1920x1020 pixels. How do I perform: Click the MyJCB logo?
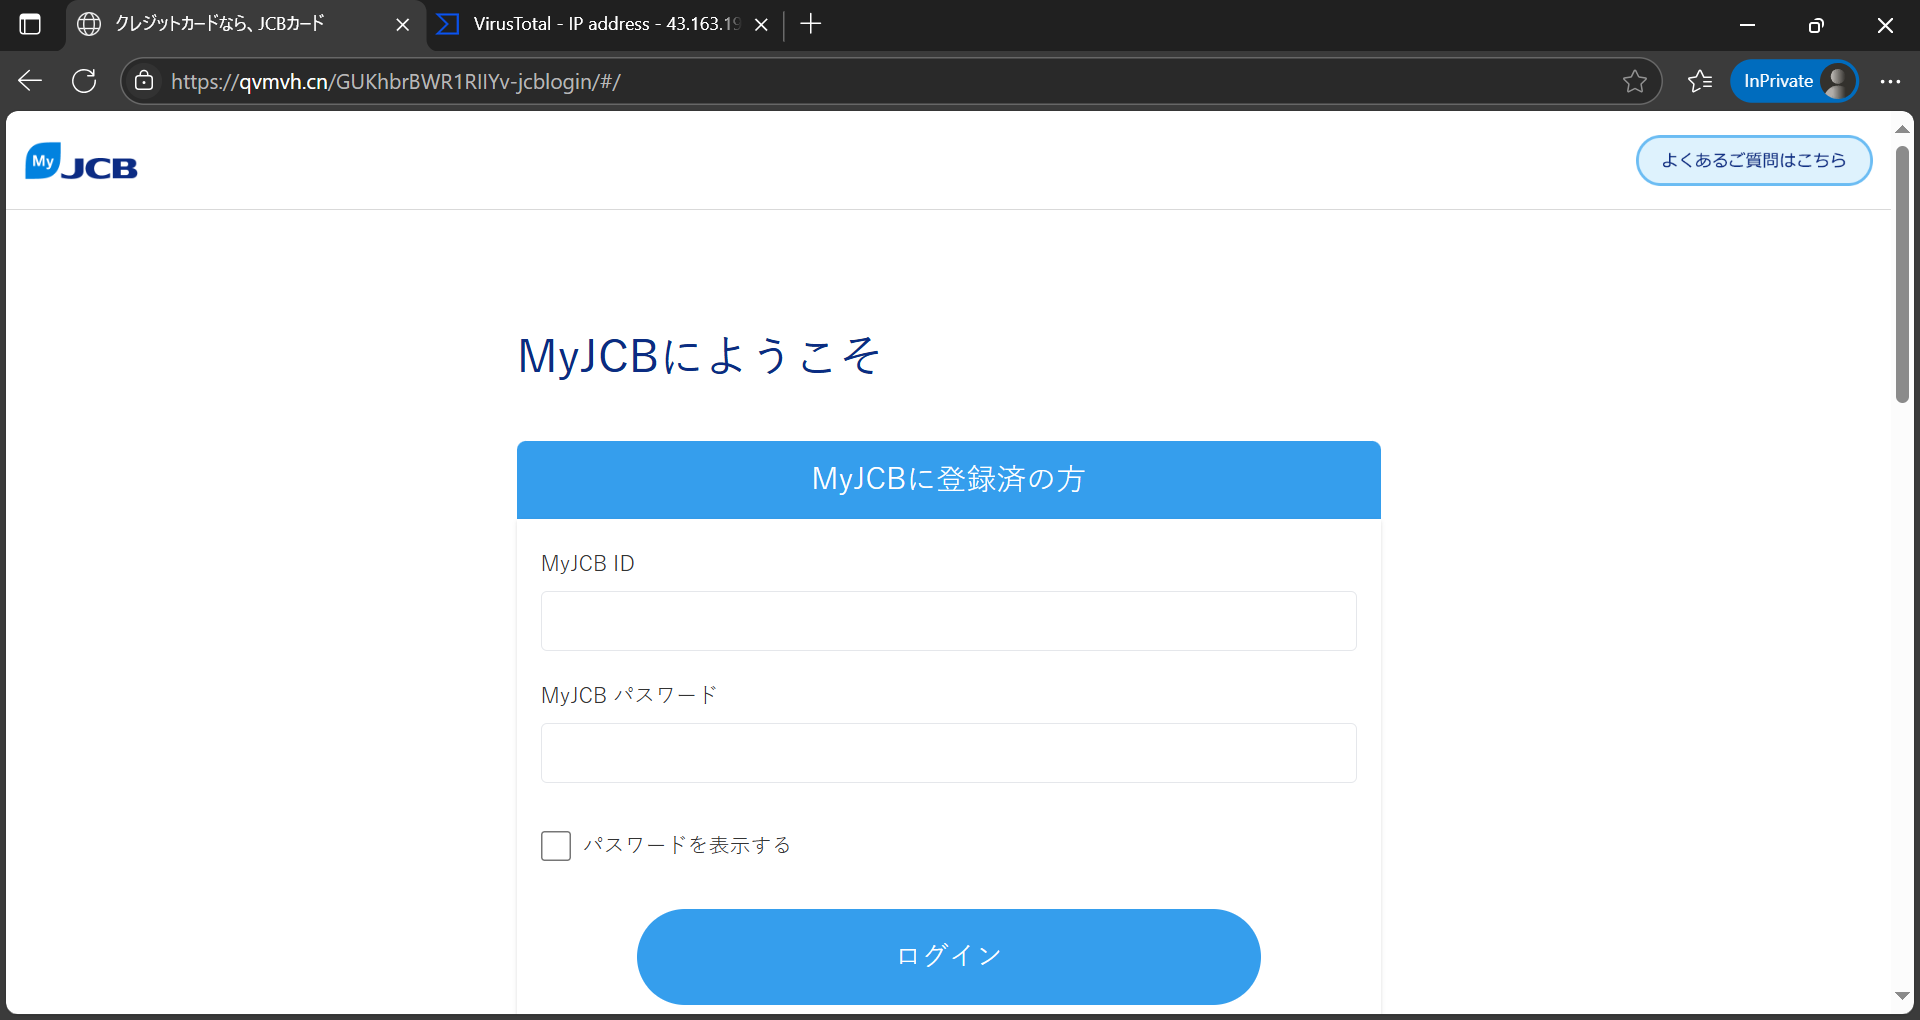pos(81,161)
